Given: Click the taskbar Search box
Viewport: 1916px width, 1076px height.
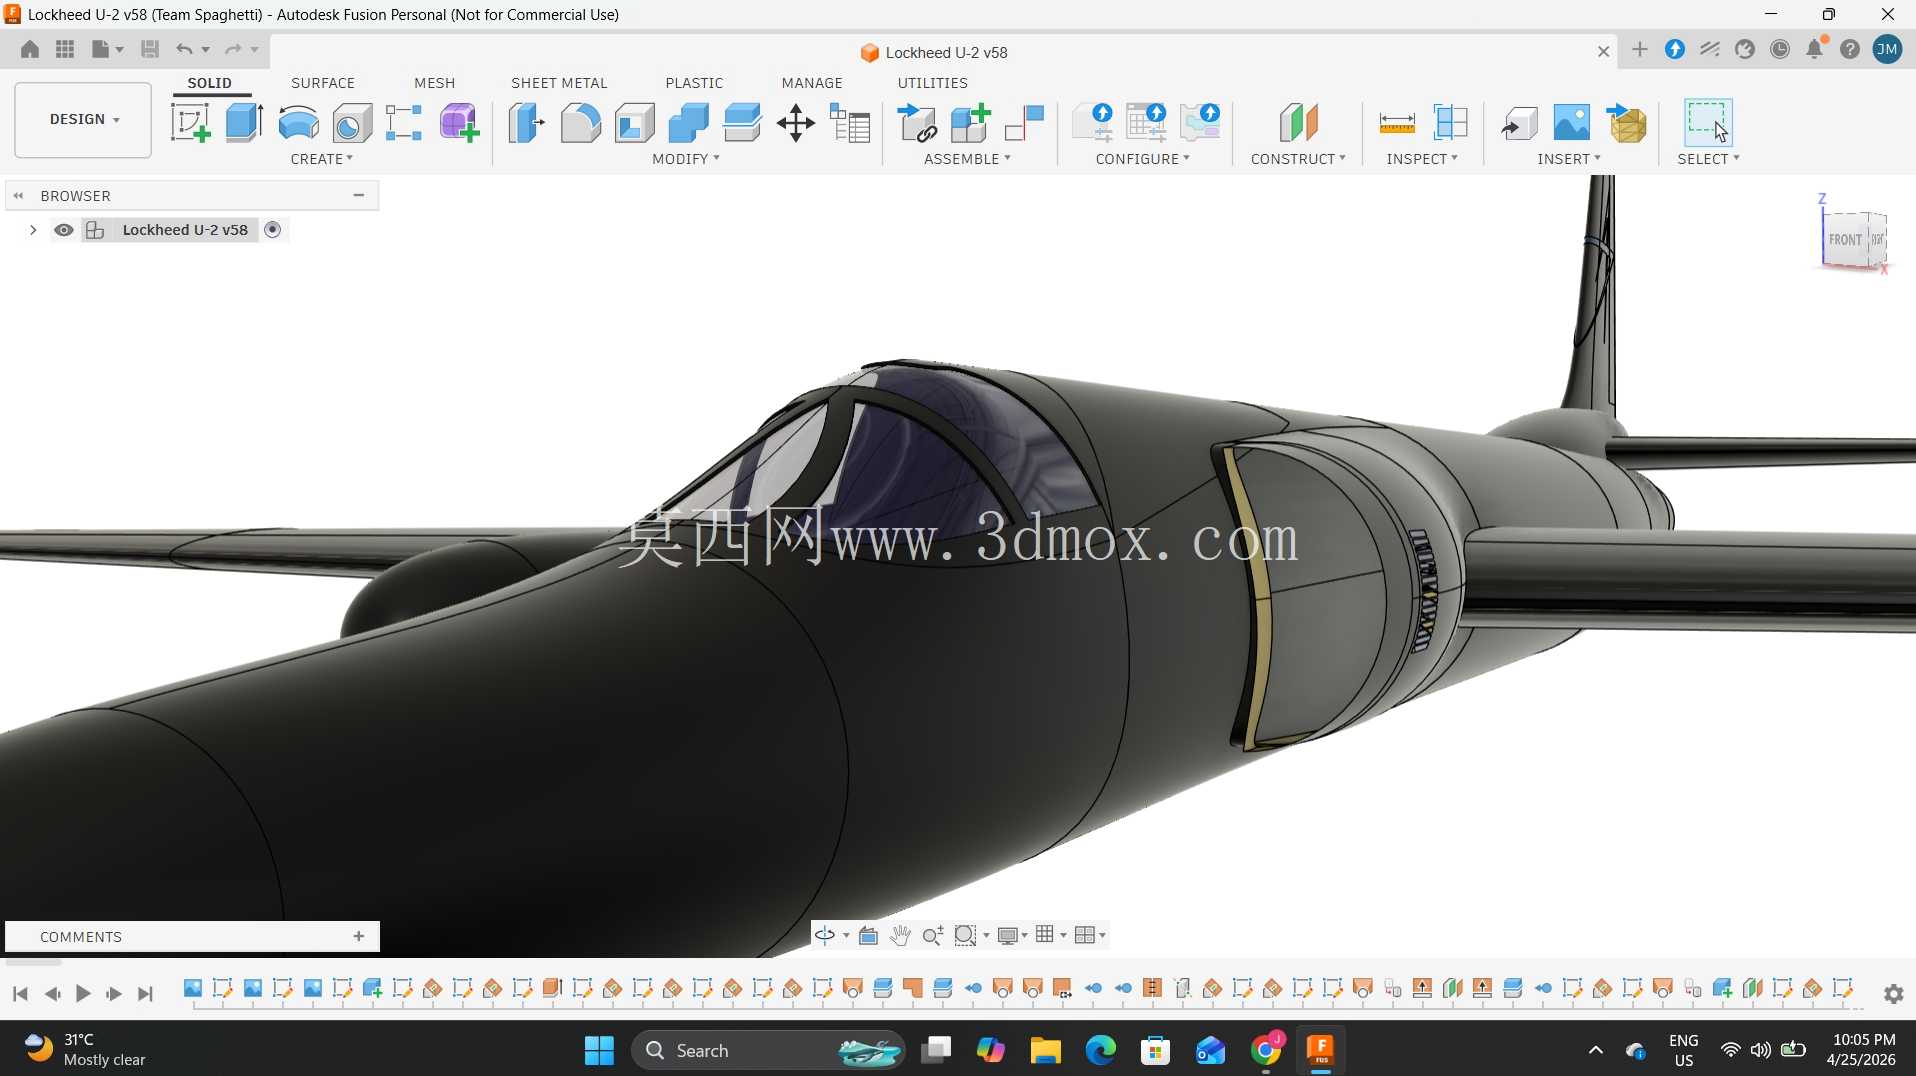Looking at the screenshot, I should pos(768,1050).
